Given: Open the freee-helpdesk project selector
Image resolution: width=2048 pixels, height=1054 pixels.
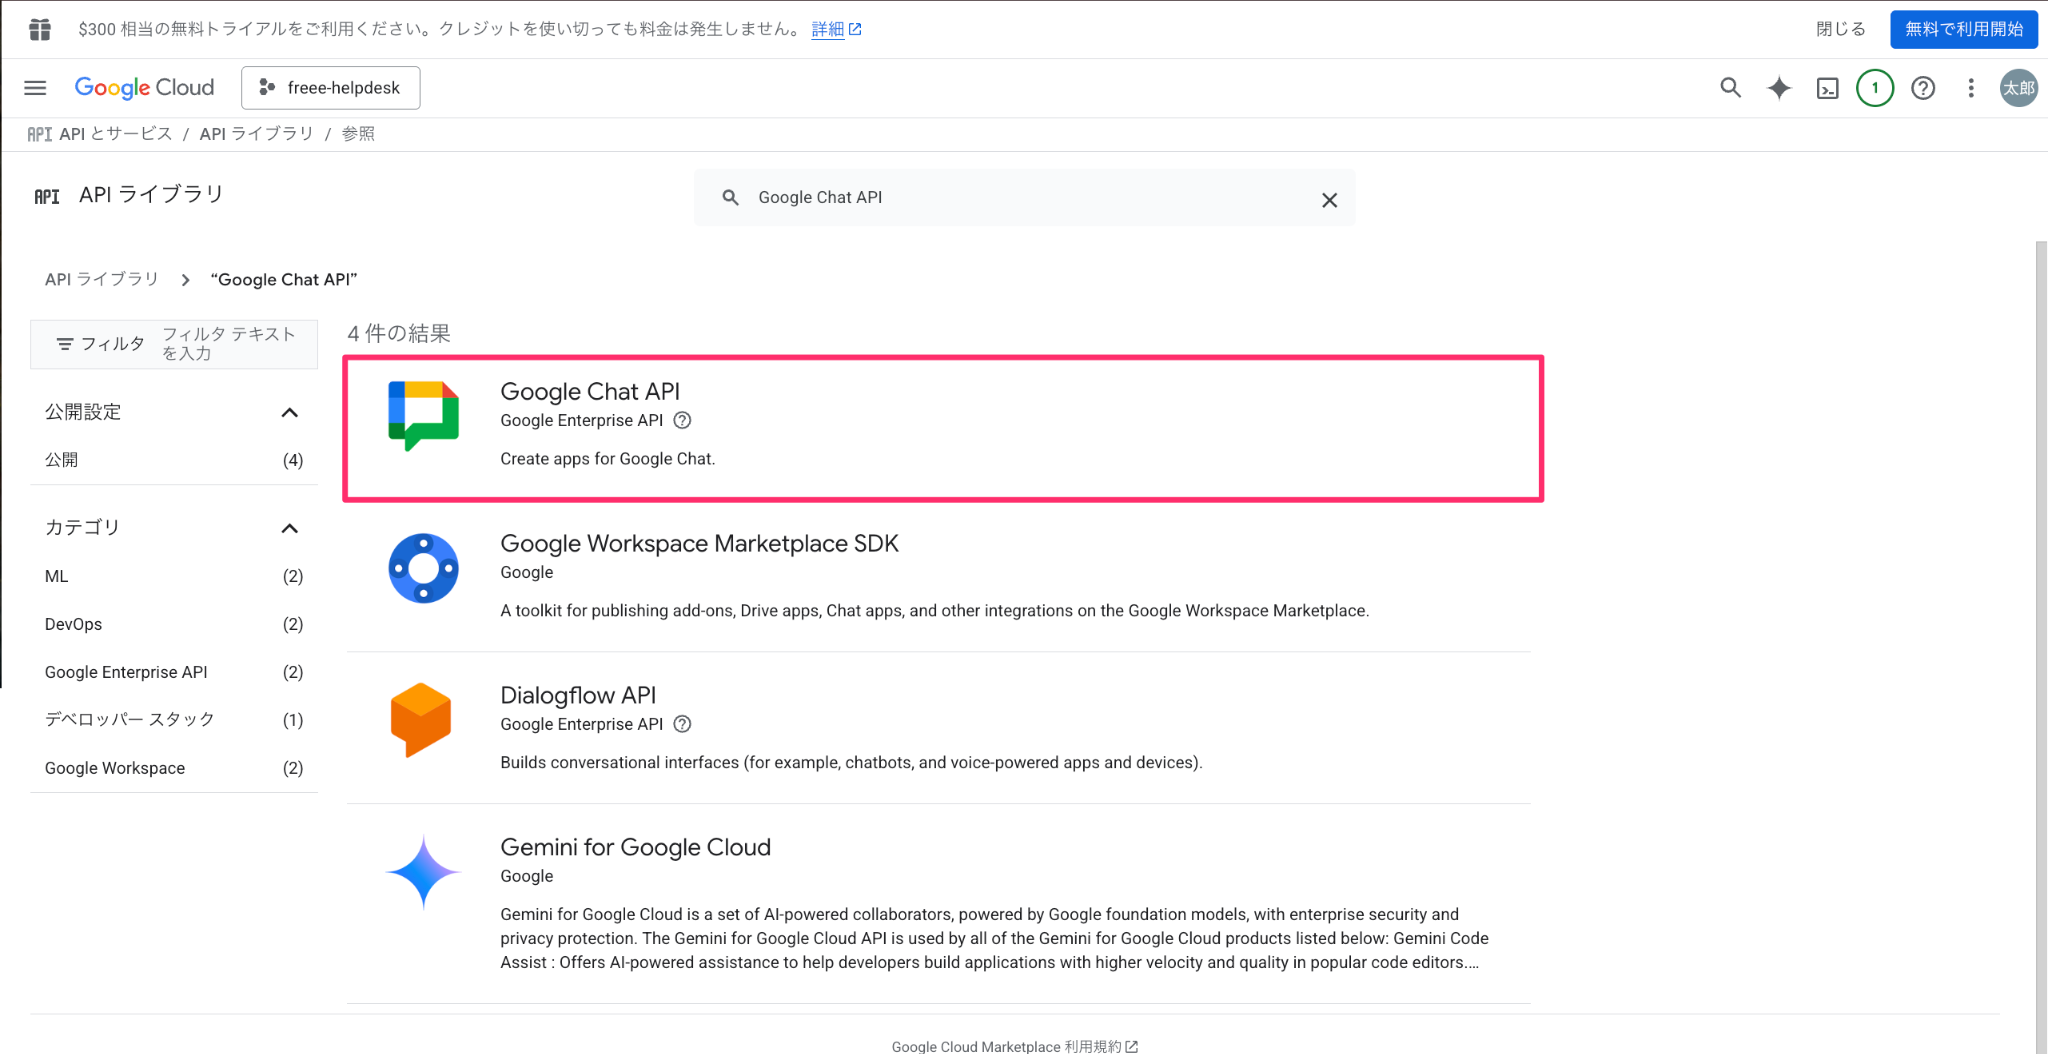Looking at the screenshot, I should click(330, 88).
